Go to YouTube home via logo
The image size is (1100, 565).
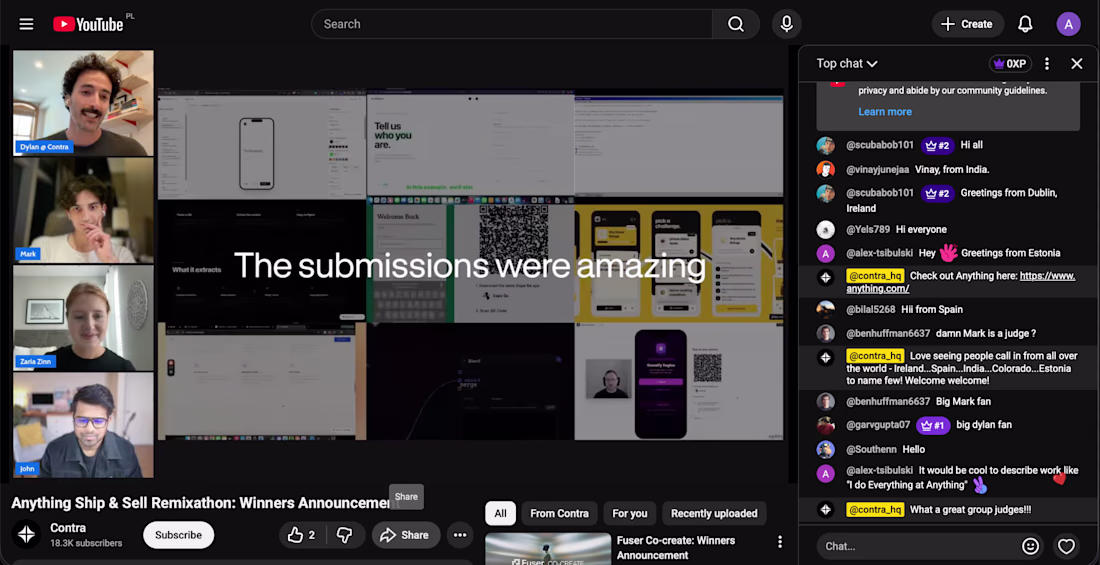(89, 24)
